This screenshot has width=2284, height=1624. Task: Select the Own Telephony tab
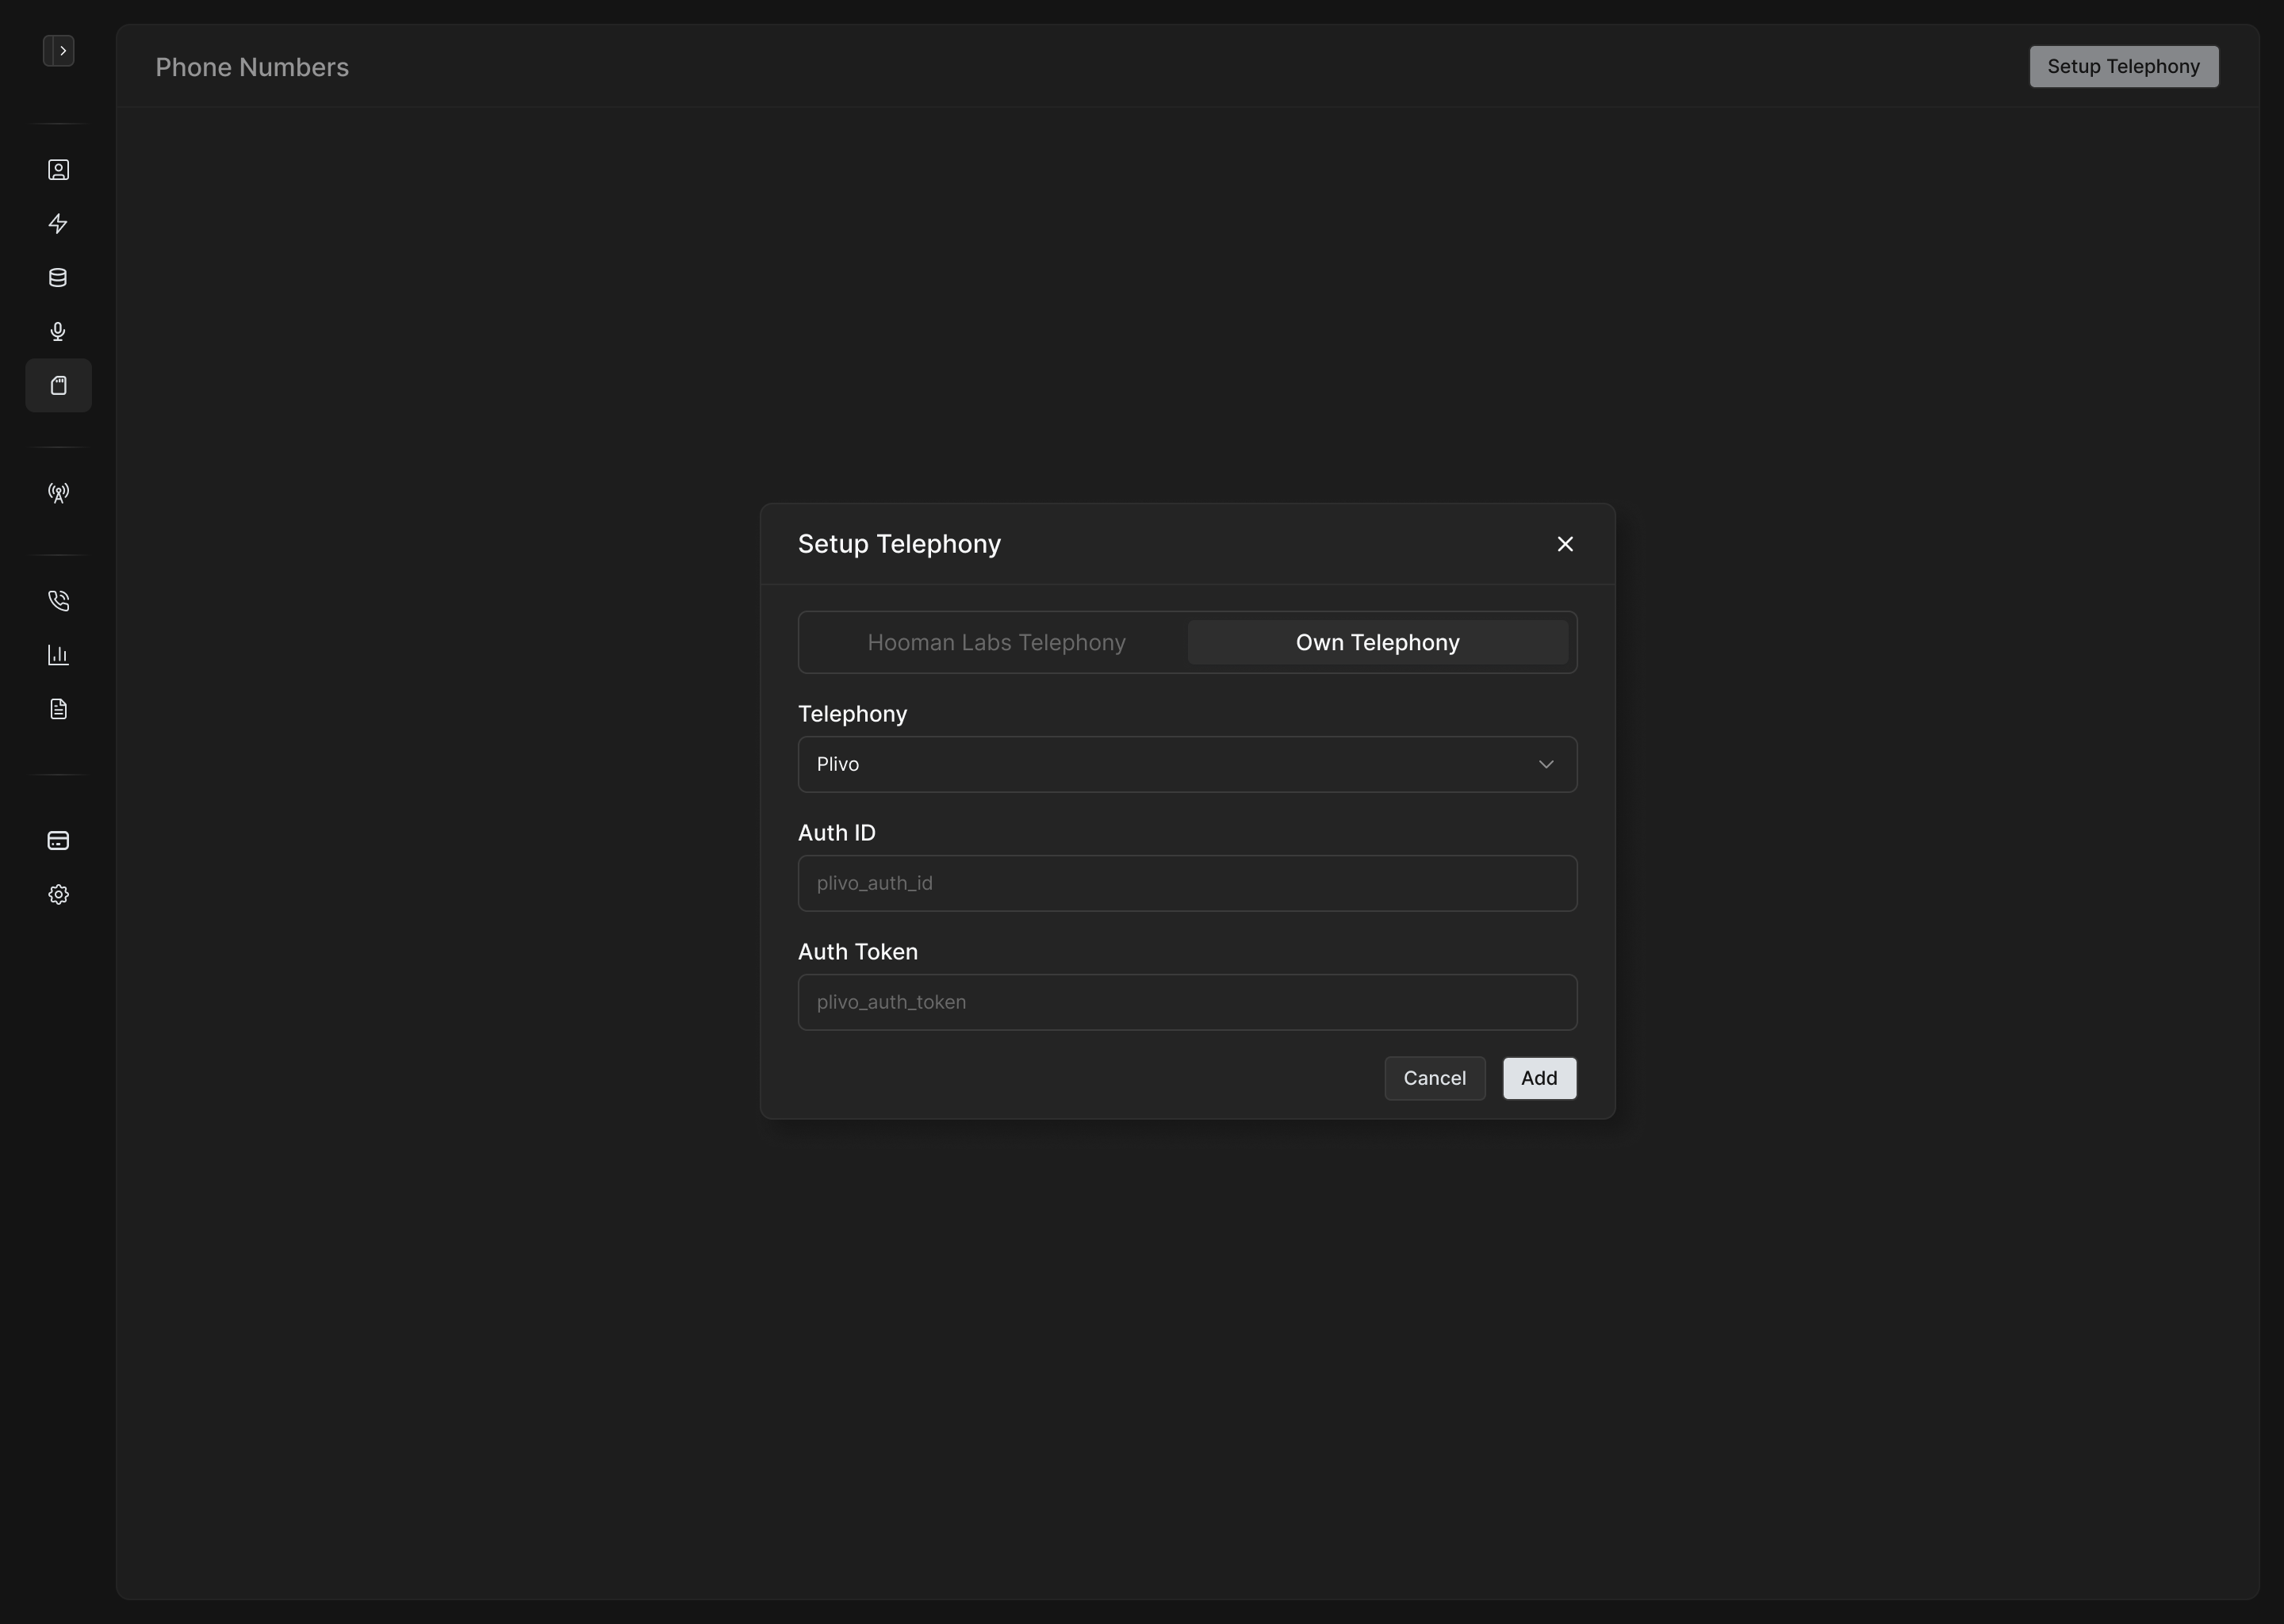1377,643
